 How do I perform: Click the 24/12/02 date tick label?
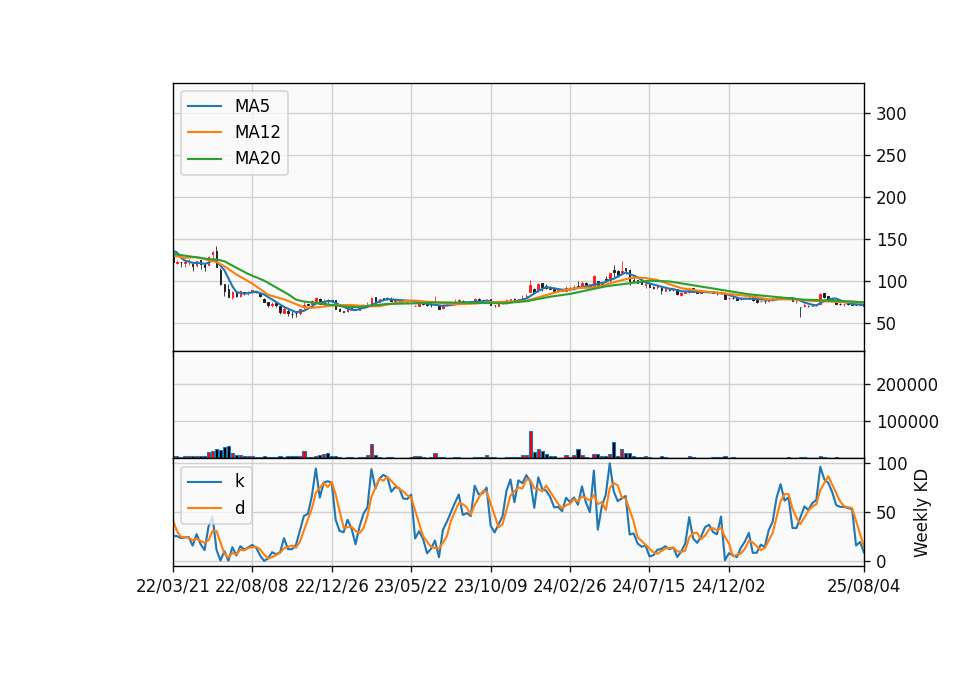click(x=729, y=586)
